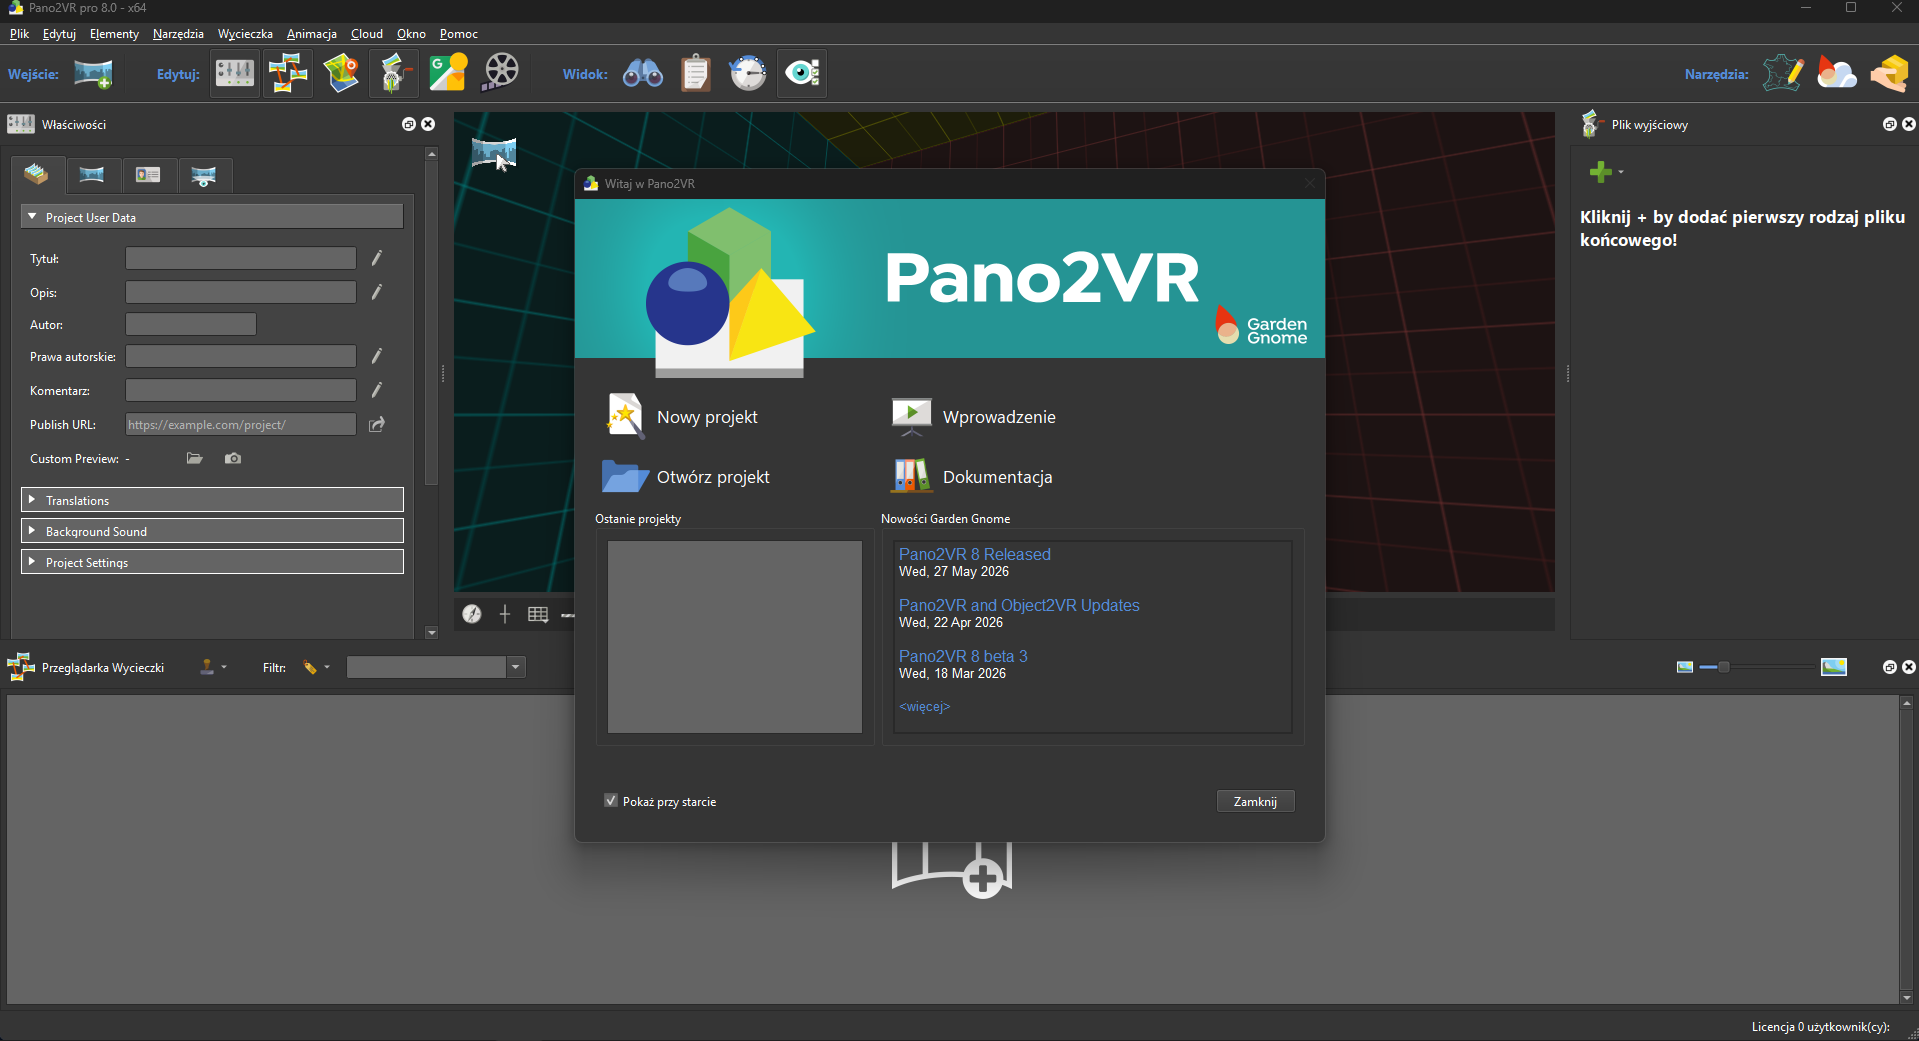Toggle the Overview eye icon
The image size is (1919, 1041).
pos(802,74)
